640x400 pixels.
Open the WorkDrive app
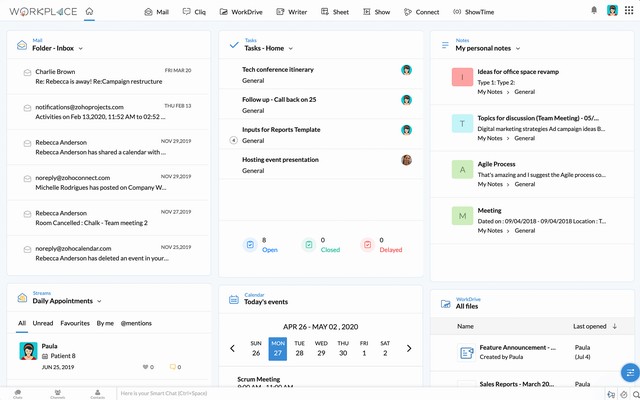coord(241,12)
